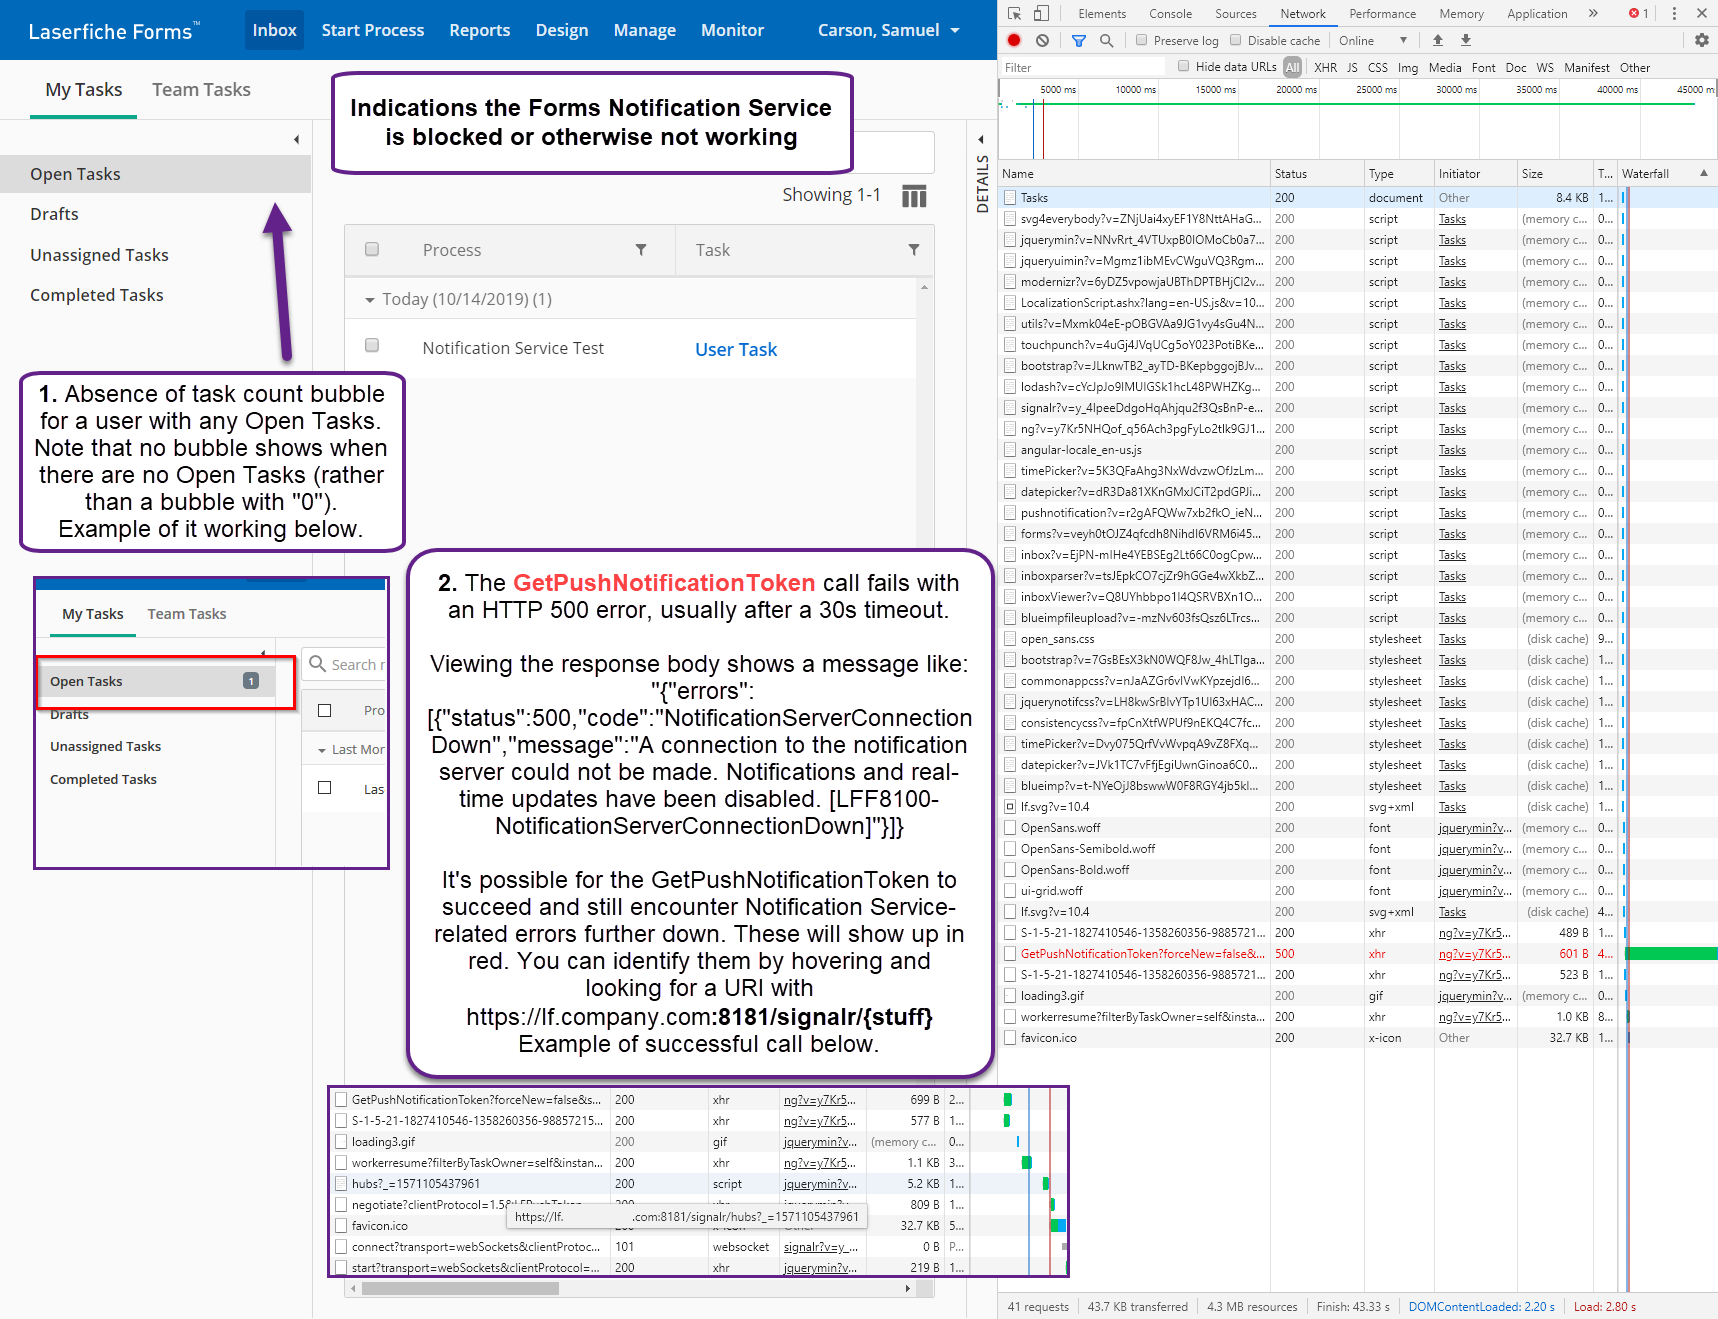Expand the DETAILS side panel arrow

981,140
